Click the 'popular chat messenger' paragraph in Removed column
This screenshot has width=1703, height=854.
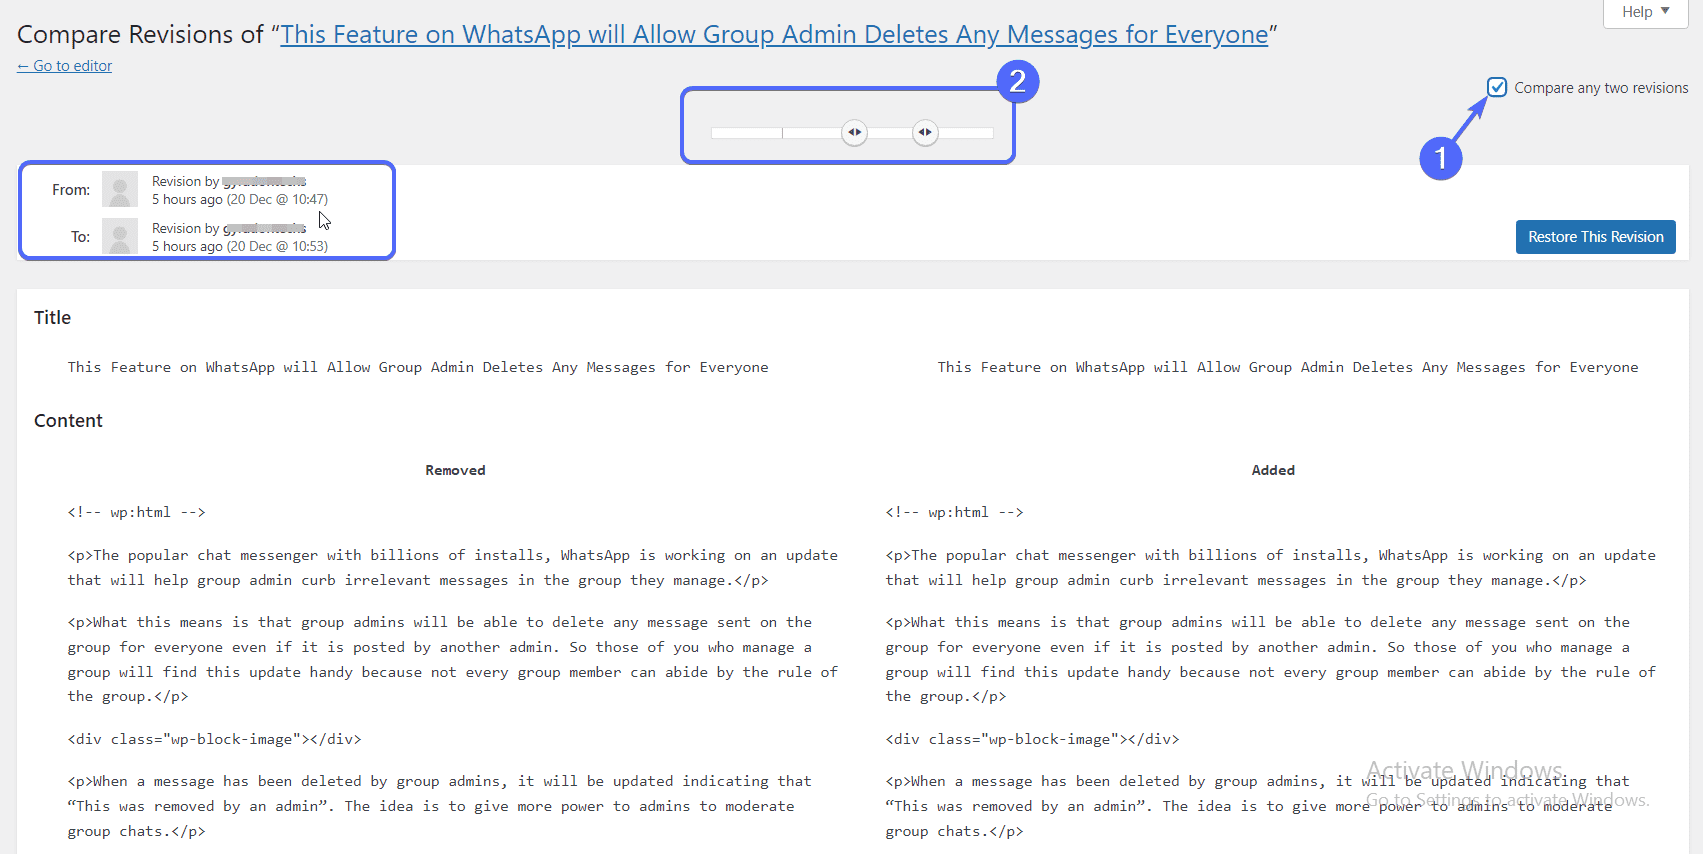[453, 568]
